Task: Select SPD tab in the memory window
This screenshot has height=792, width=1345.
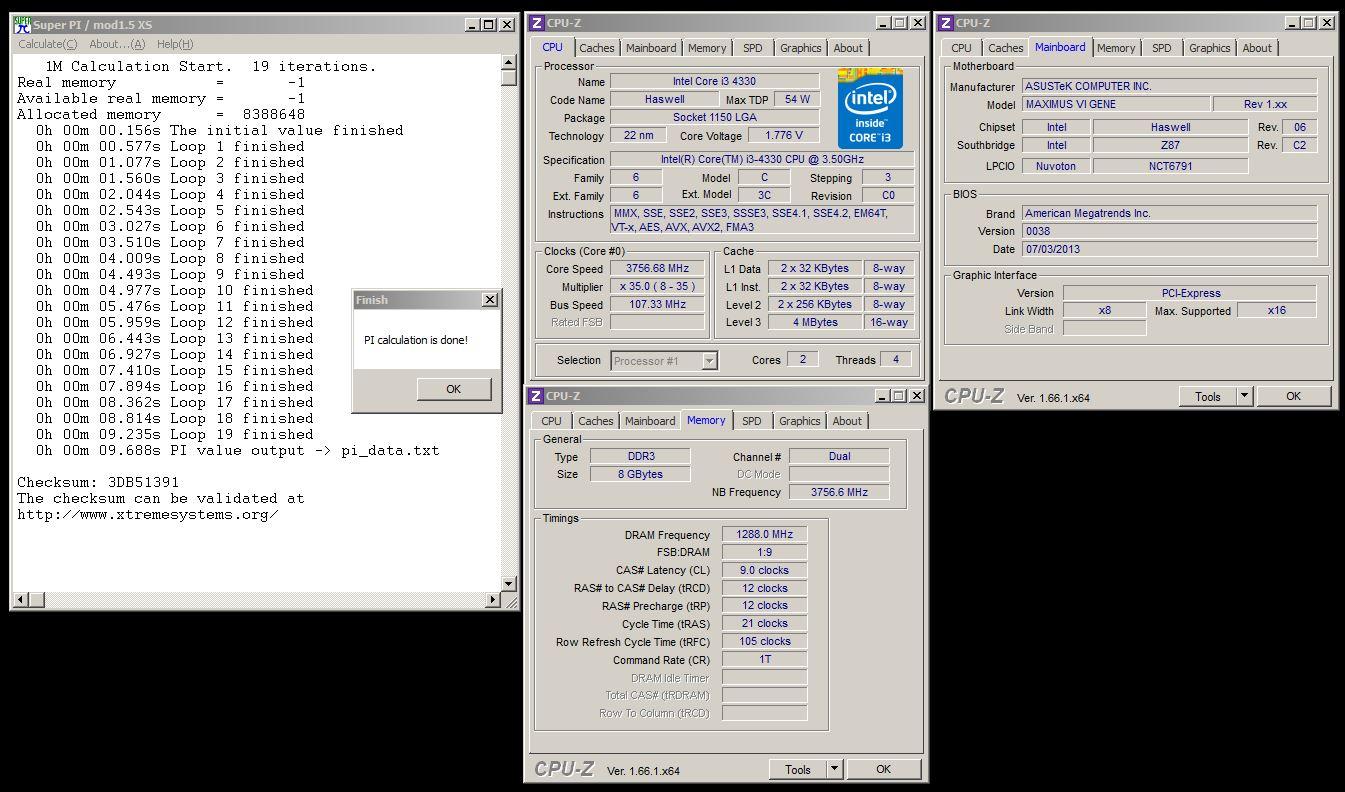Action: [752, 421]
